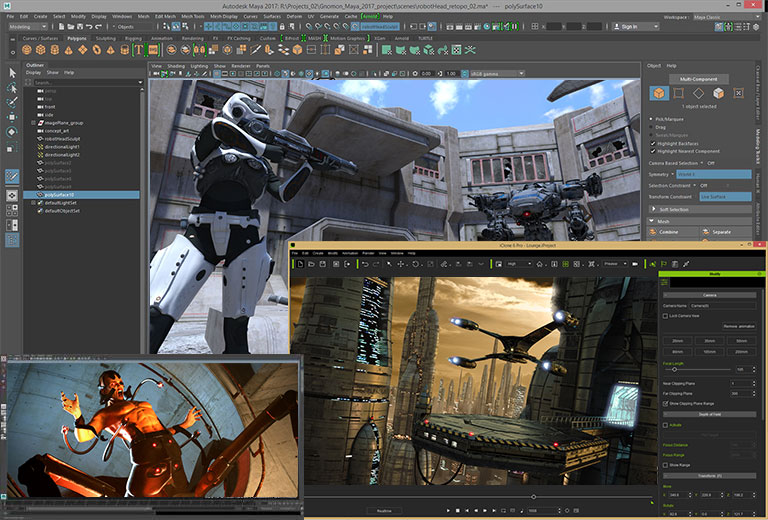Create a polygon pyramid from the shelf
This screenshot has width=768, height=520.
(x=111, y=49)
